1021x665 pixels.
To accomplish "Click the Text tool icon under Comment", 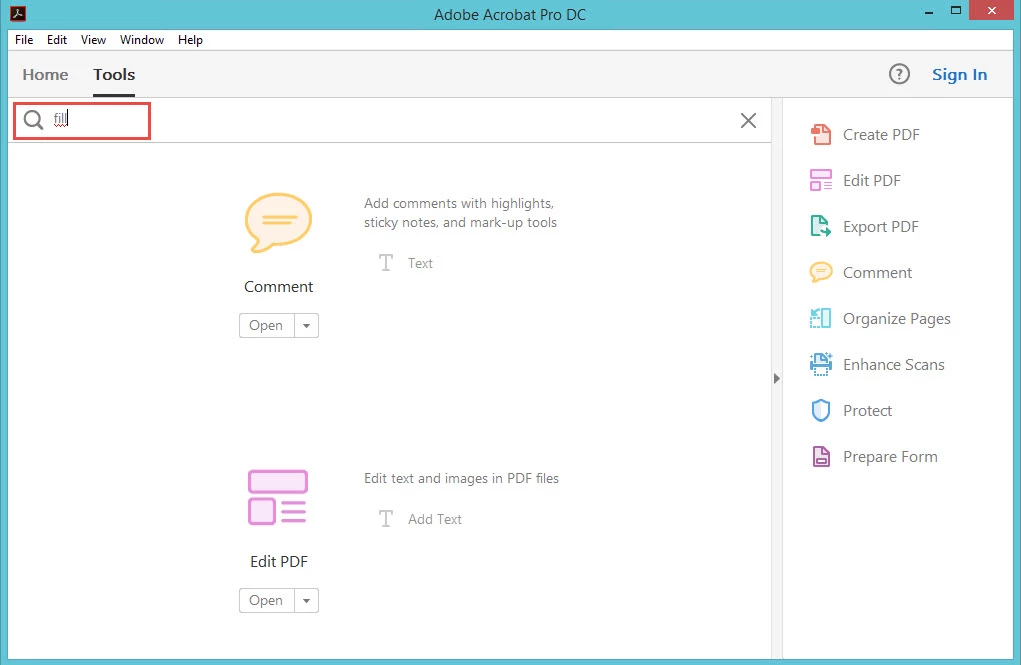I will pyautogui.click(x=385, y=263).
